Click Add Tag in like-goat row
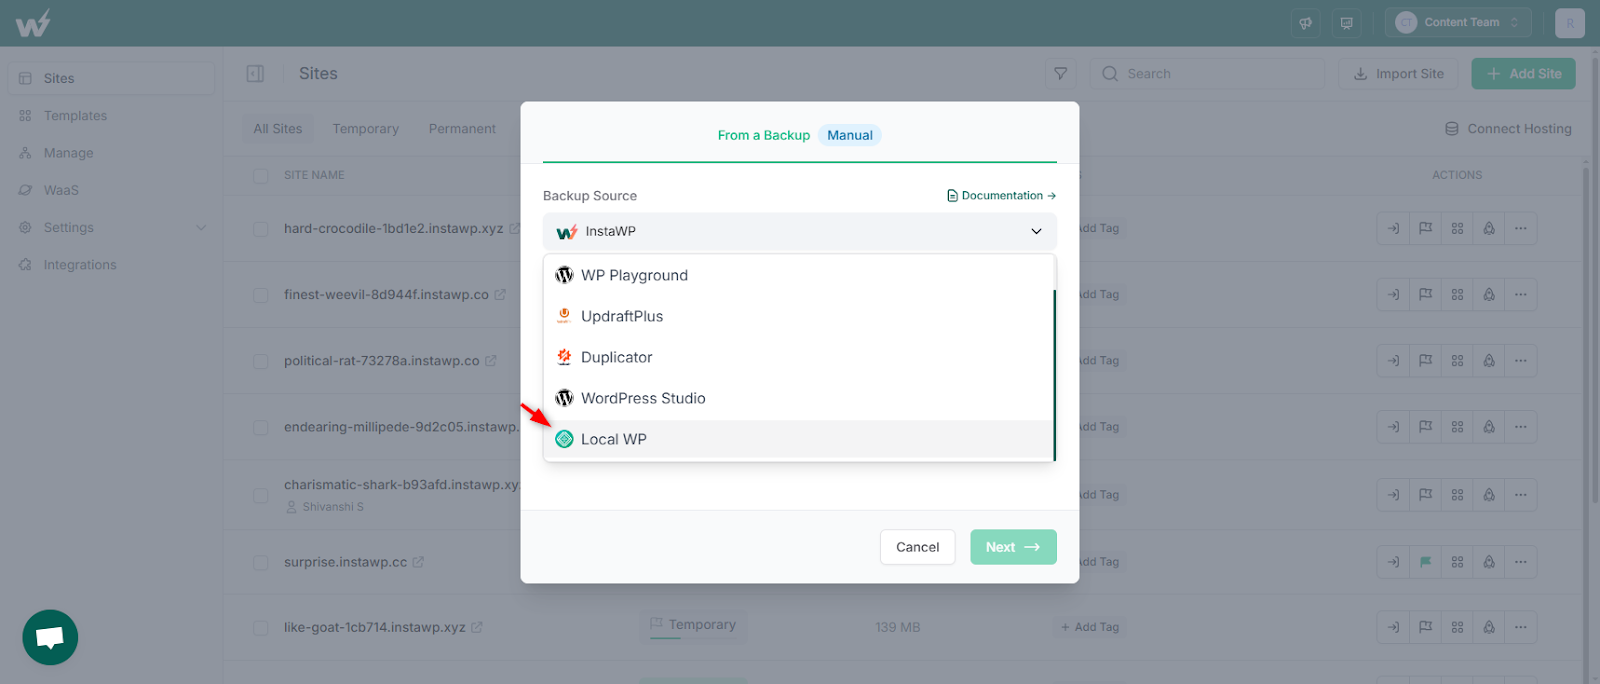This screenshot has height=684, width=1600. point(1090,627)
